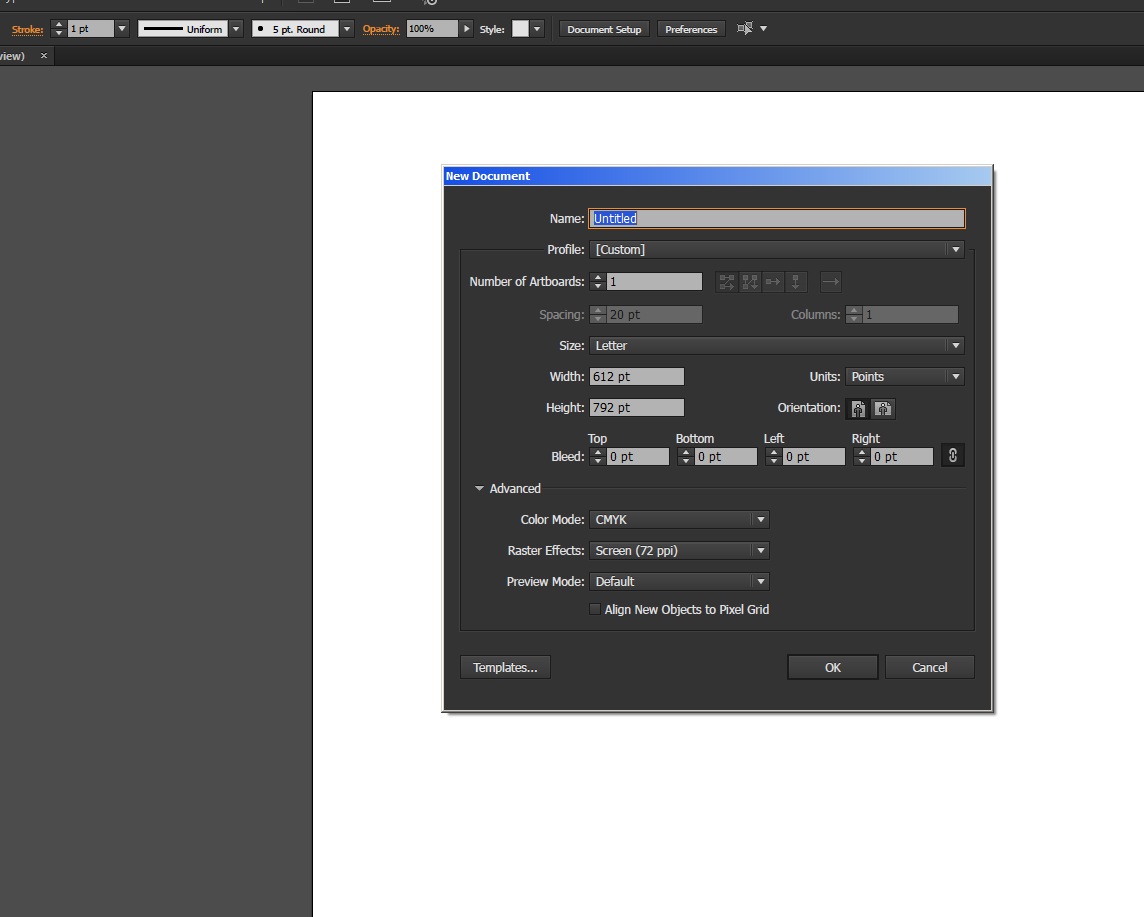
Task: Toggle the bleed link chain icon
Action: pos(952,456)
